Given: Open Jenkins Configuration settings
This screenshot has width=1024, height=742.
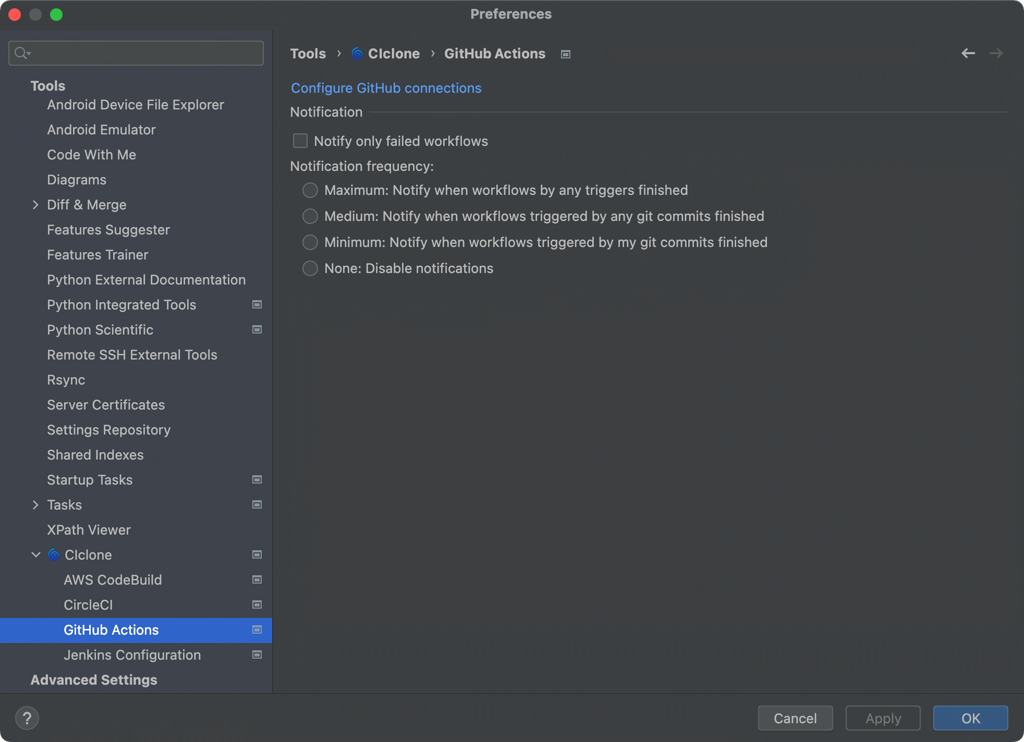Looking at the screenshot, I should [133, 654].
